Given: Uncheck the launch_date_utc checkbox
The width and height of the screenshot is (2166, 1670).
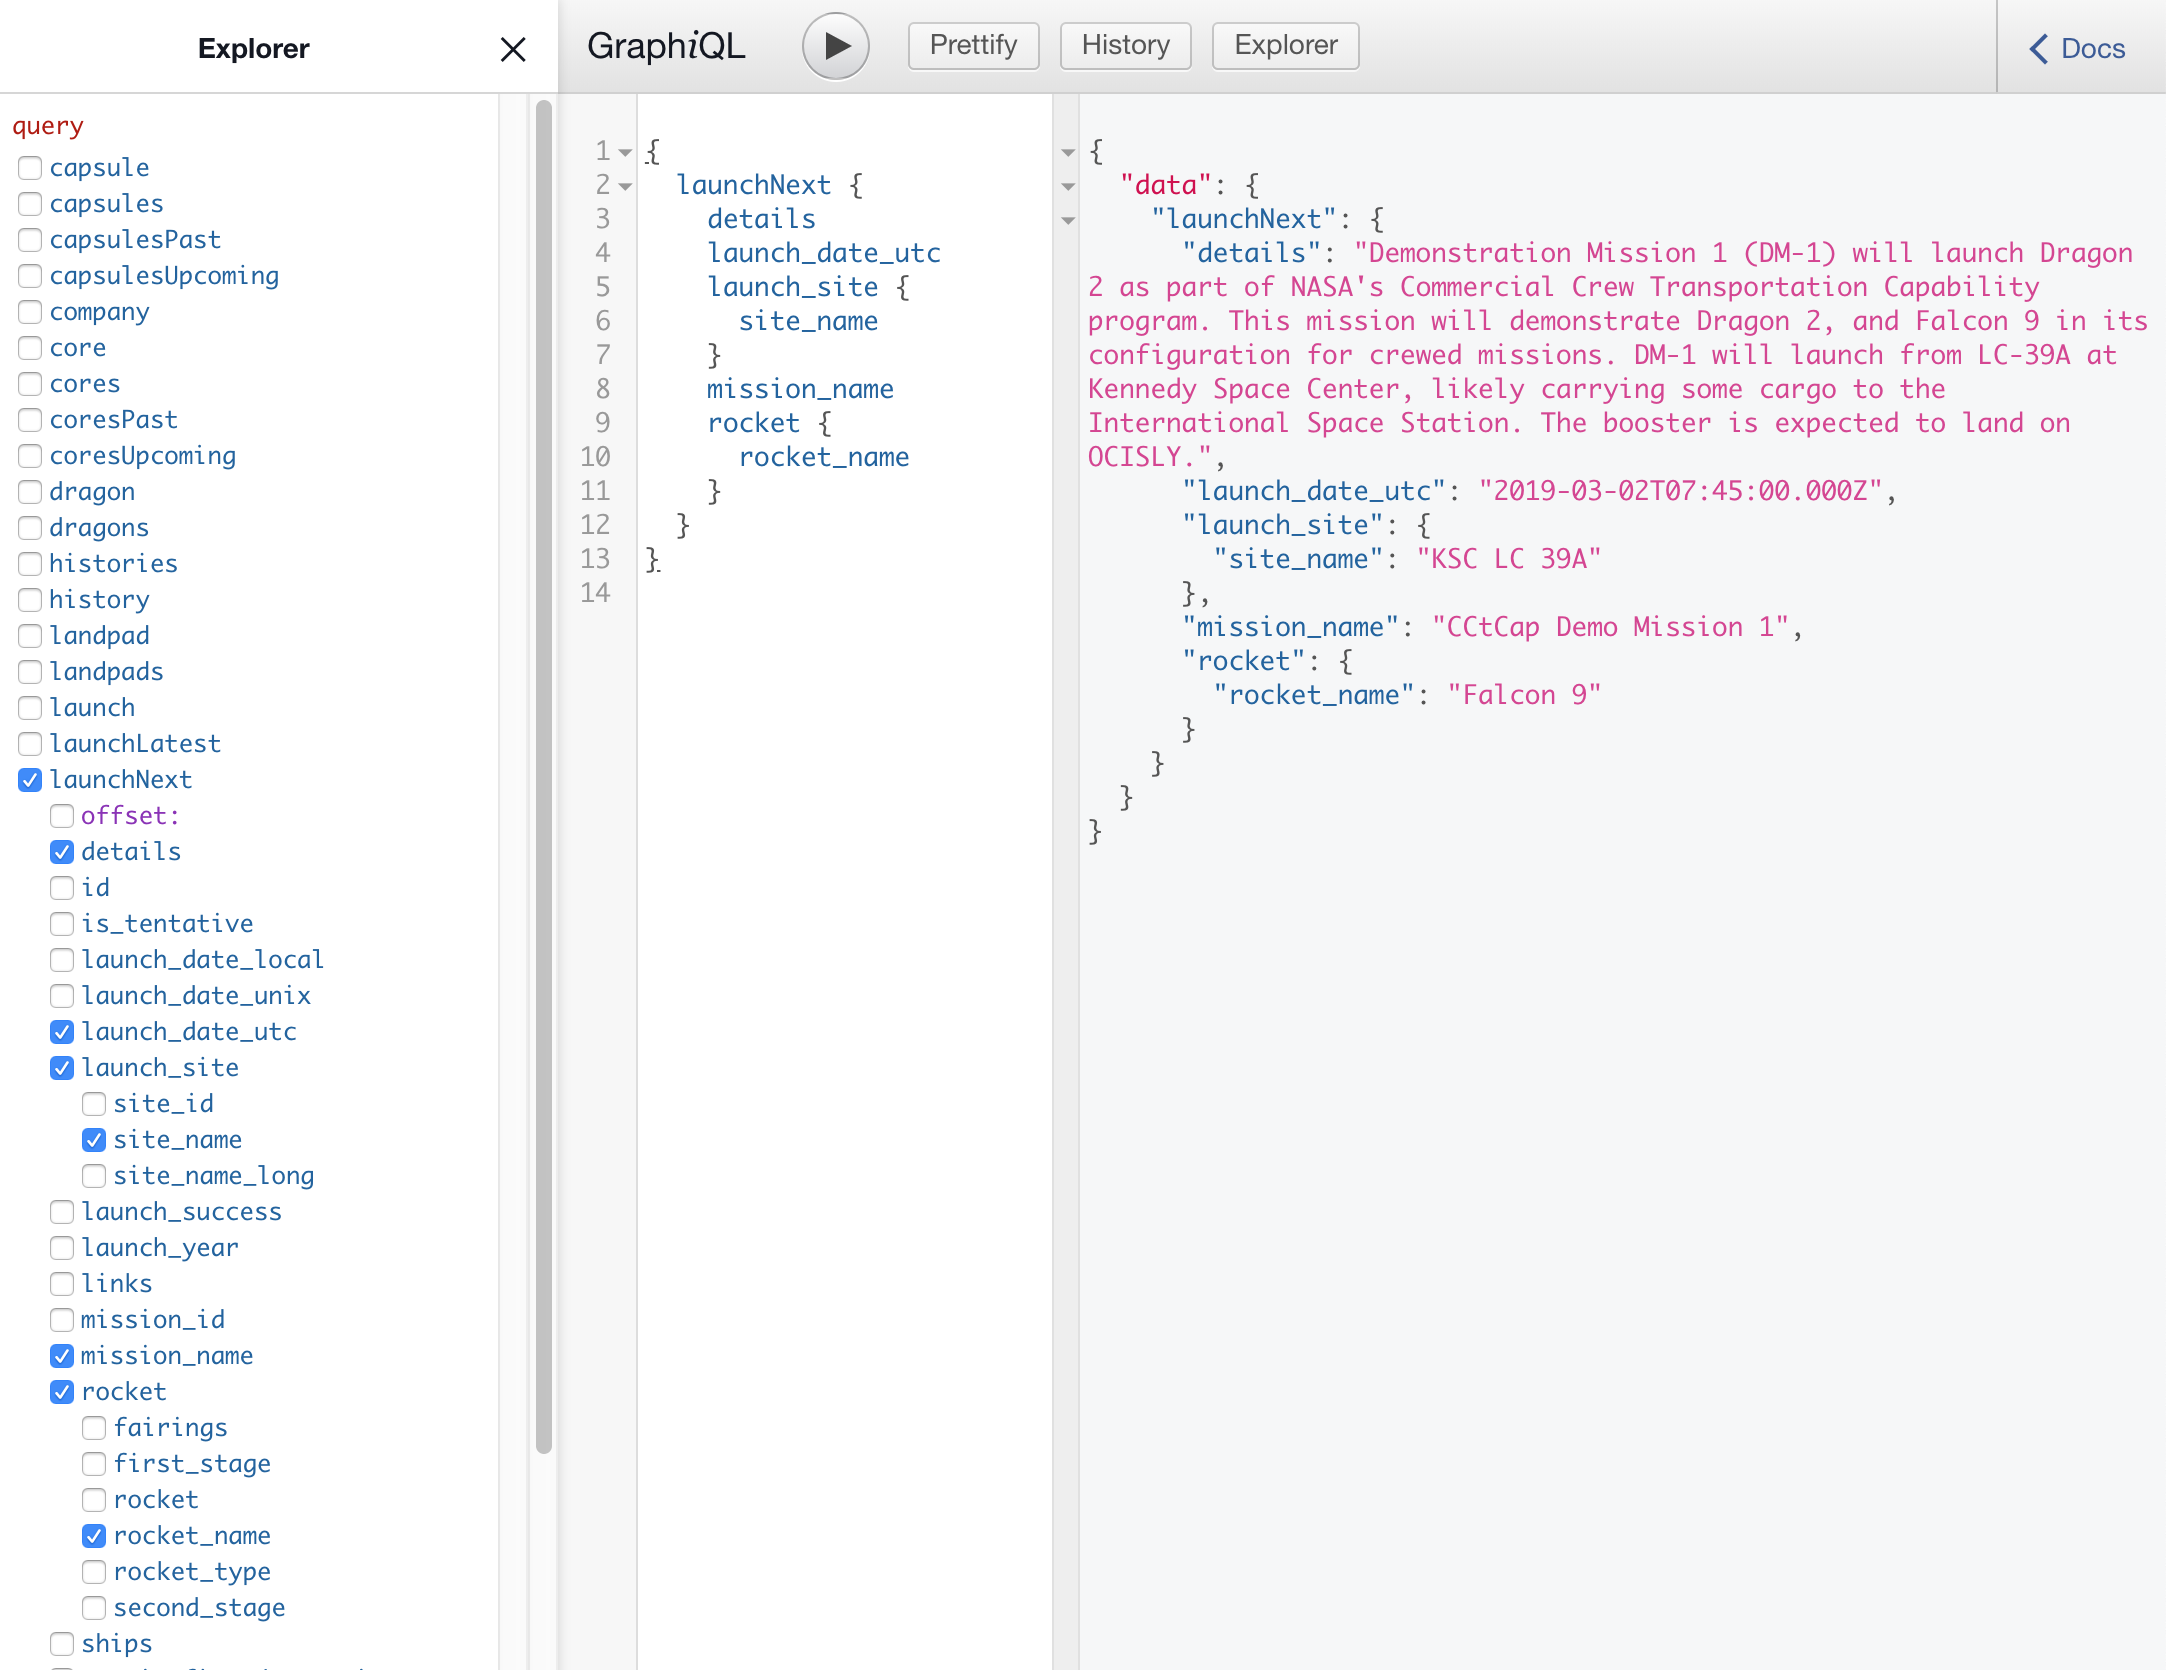Looking at the screenshot, I should 62,1032.
